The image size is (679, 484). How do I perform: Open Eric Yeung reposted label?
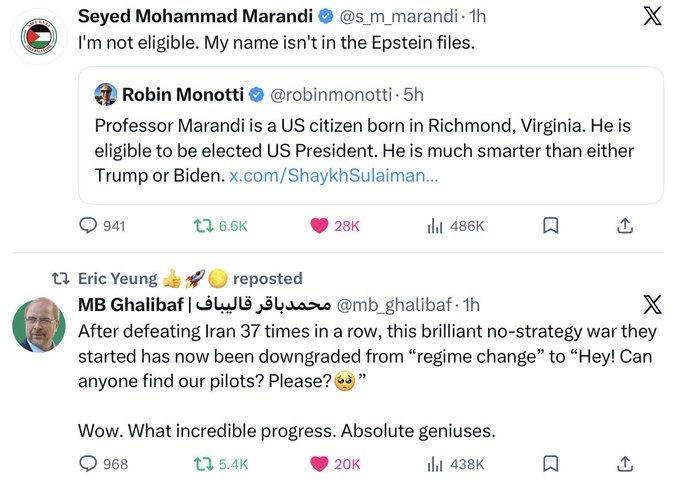tap(190, 279)
